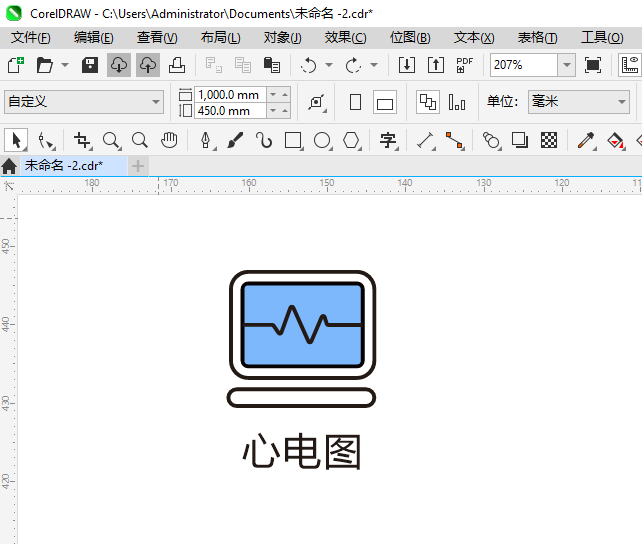Open the 效果(C) menu
Screen dimensions: 642x544
pyautogui.click(x=346, y=38)
